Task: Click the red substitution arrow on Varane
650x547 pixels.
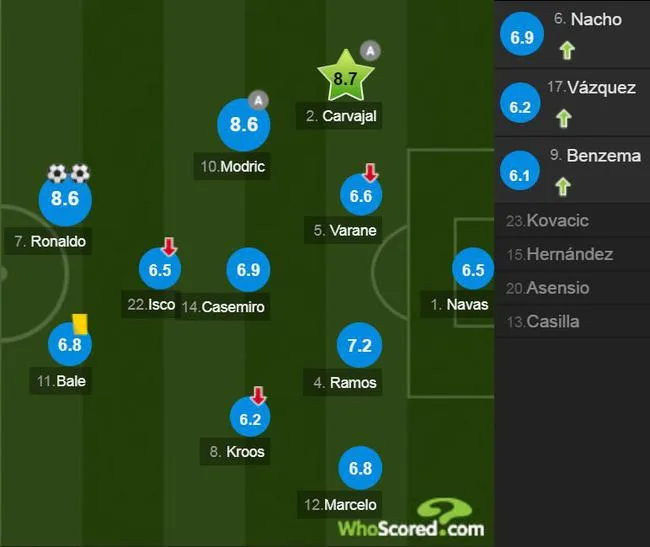Action: 370,172
